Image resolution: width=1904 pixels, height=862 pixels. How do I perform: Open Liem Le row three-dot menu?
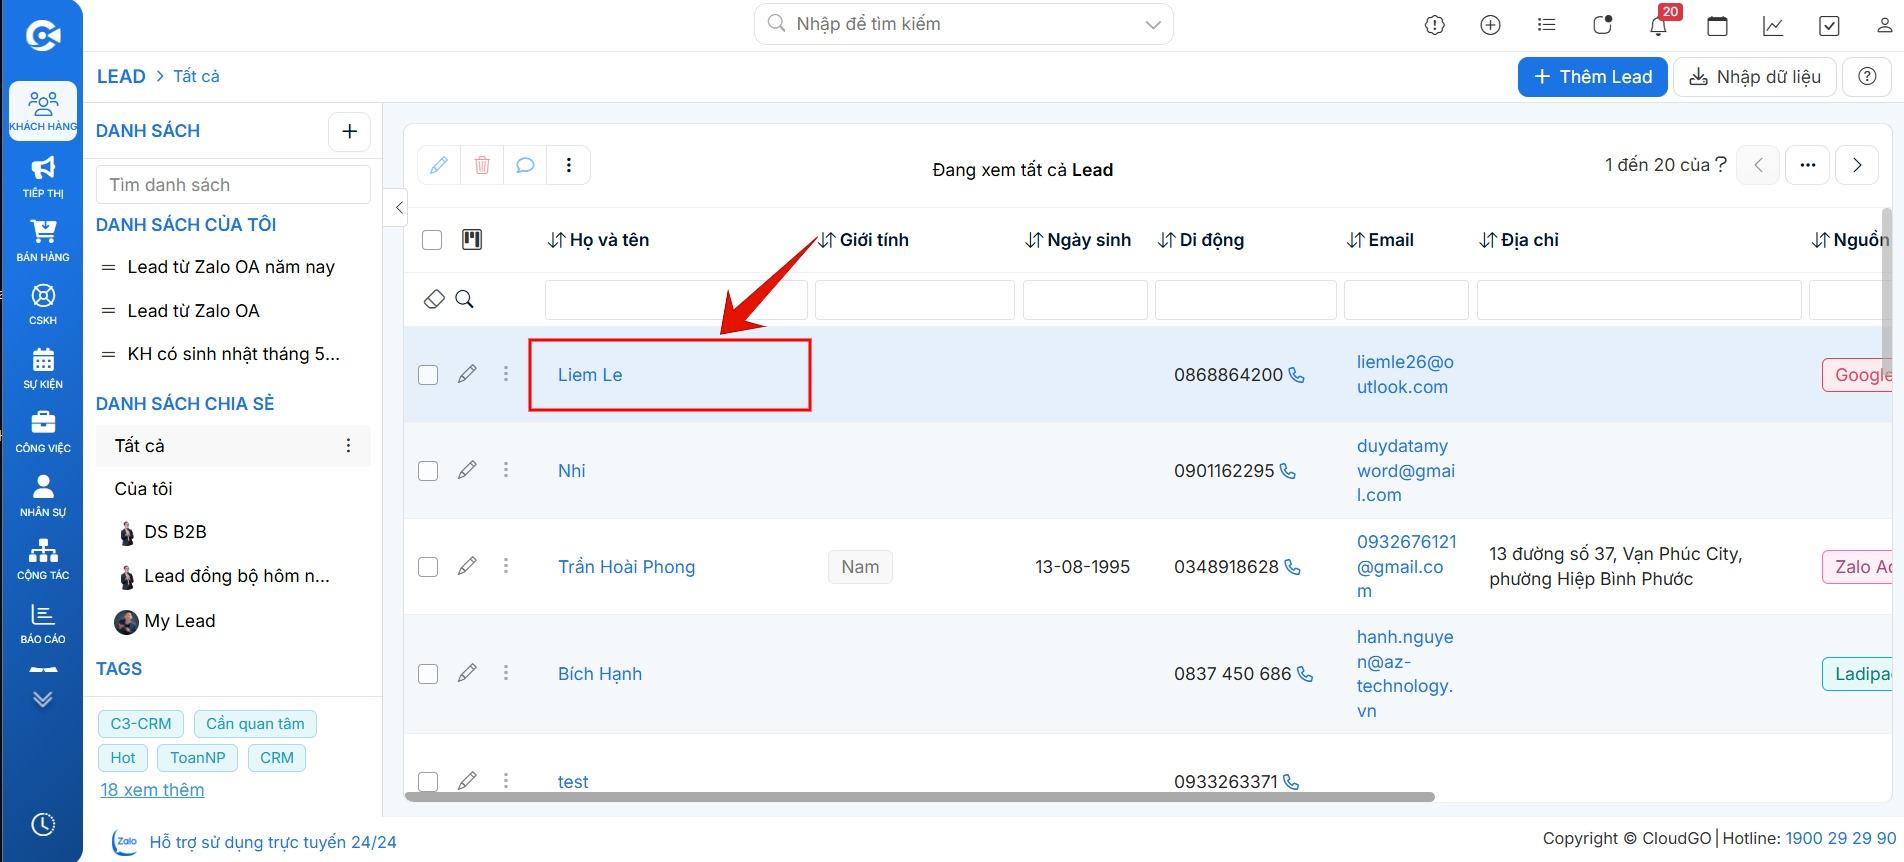click(x=506, y=374)
